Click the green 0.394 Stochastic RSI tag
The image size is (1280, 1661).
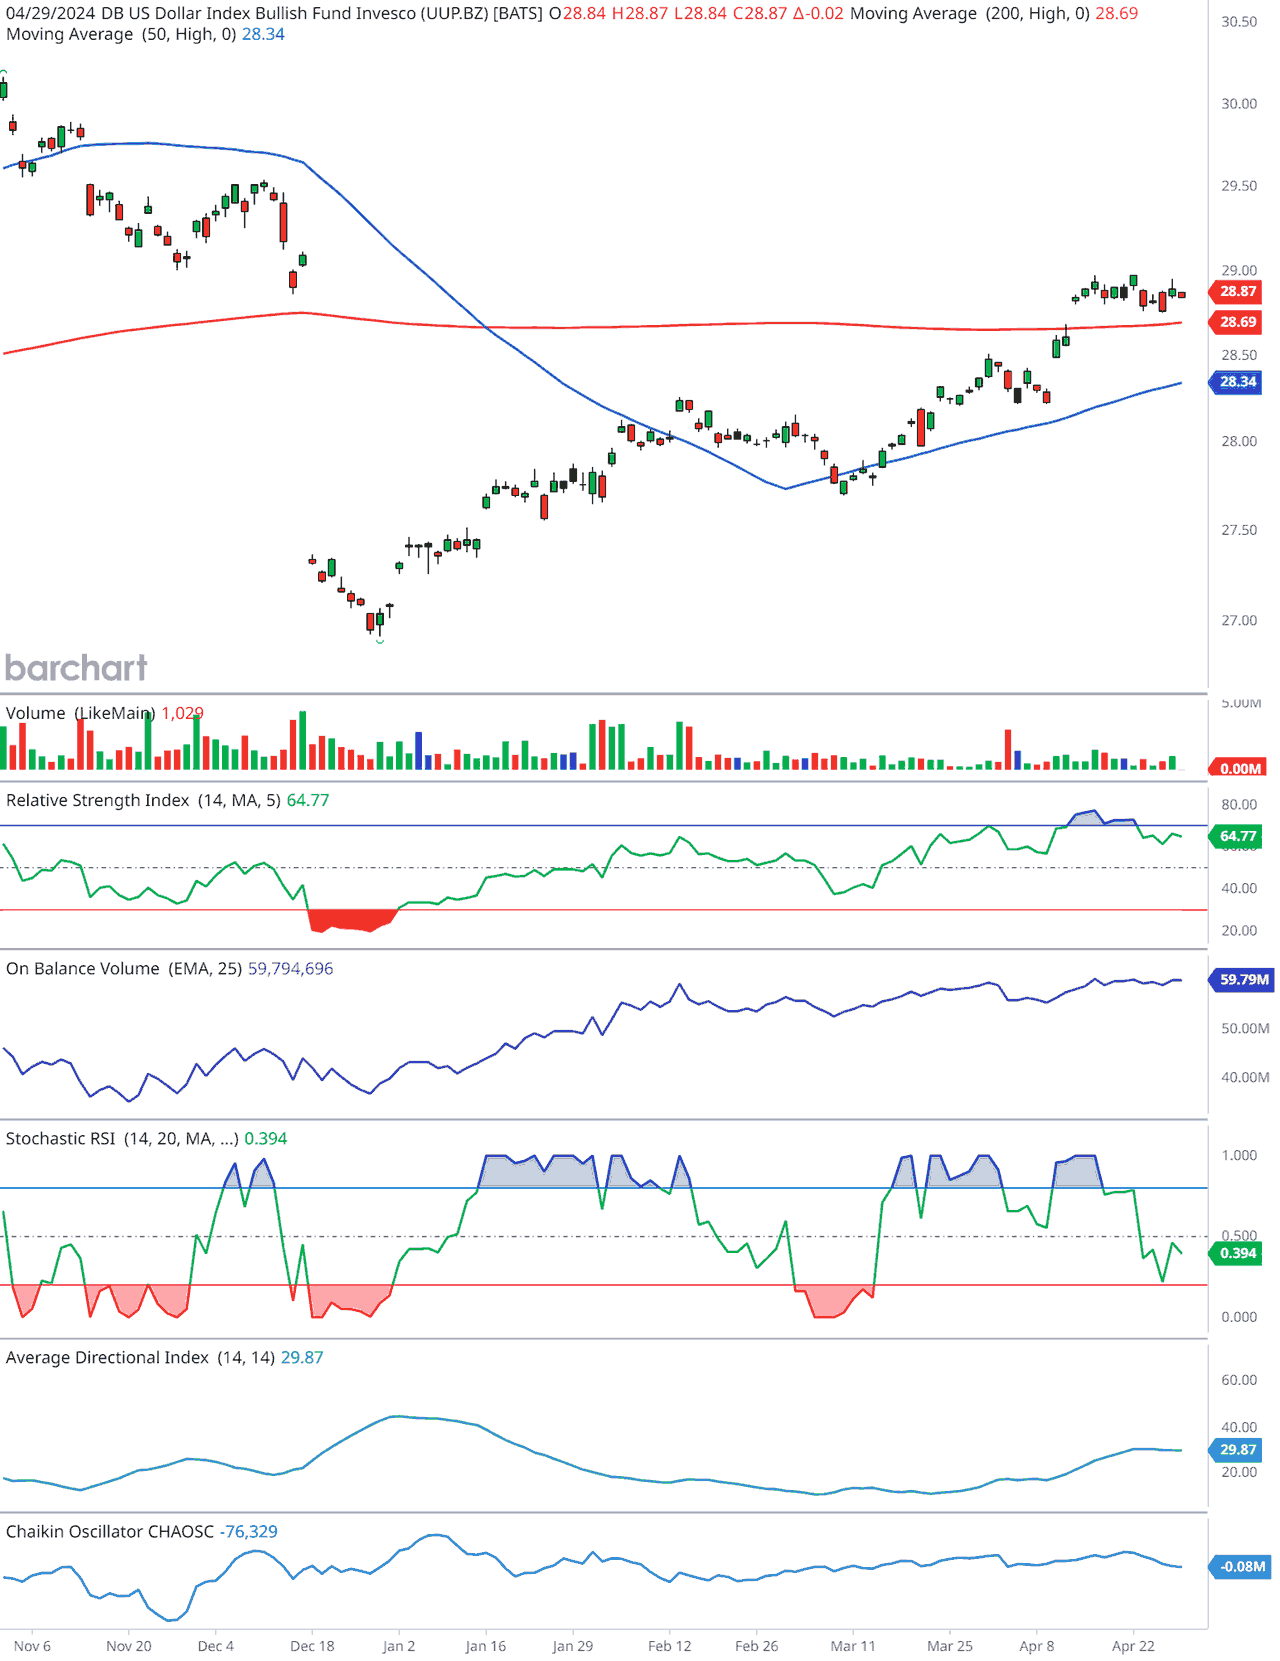(1238, 1253)
